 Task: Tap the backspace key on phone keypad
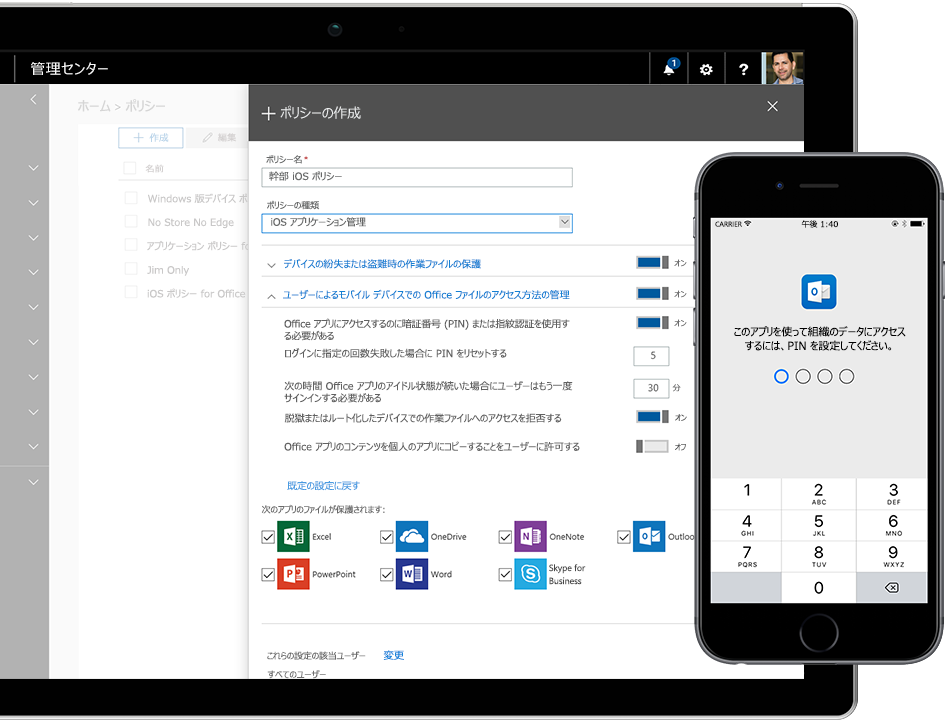(x=891, y=588)
